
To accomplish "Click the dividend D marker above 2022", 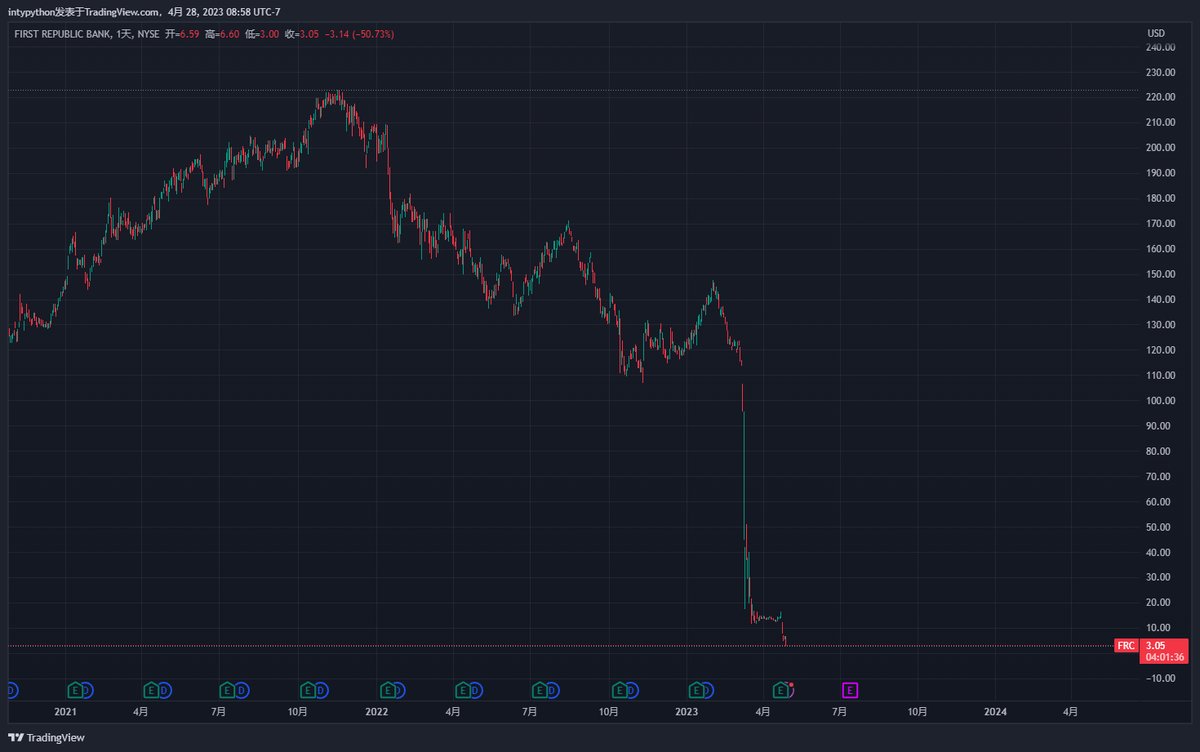I will point(399,690).
